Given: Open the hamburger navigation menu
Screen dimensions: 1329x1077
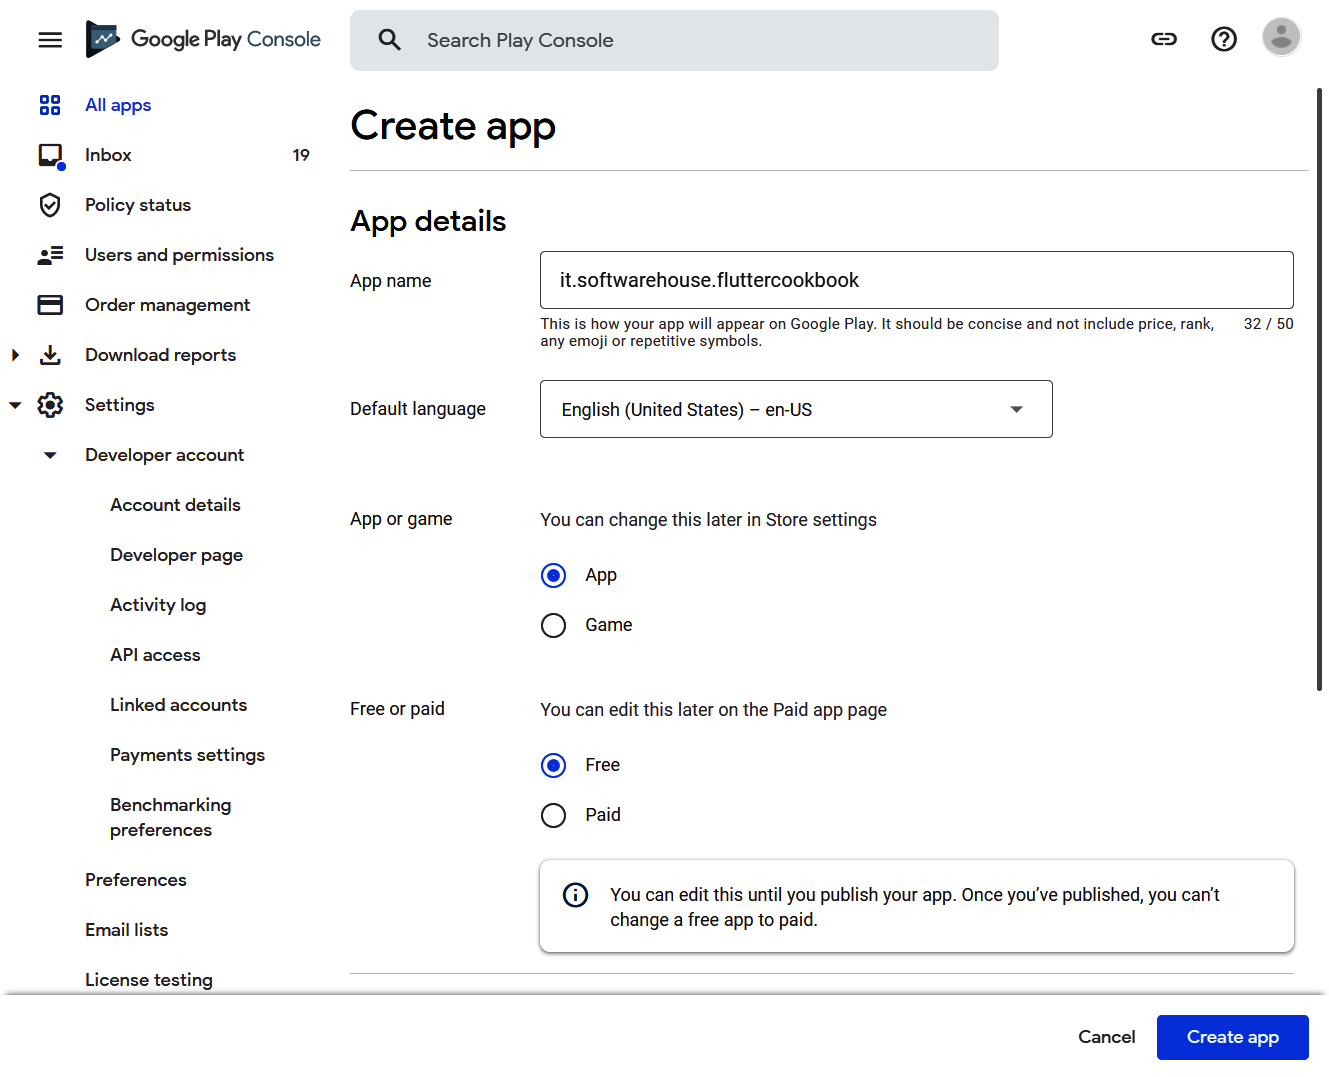Looking at the screenshot, I should pos(50,40).
